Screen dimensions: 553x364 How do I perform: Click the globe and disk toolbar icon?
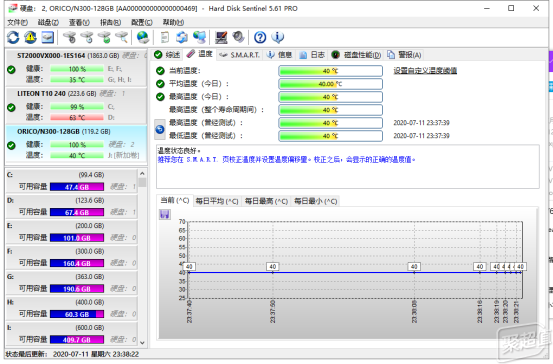[x=143, y=37]
